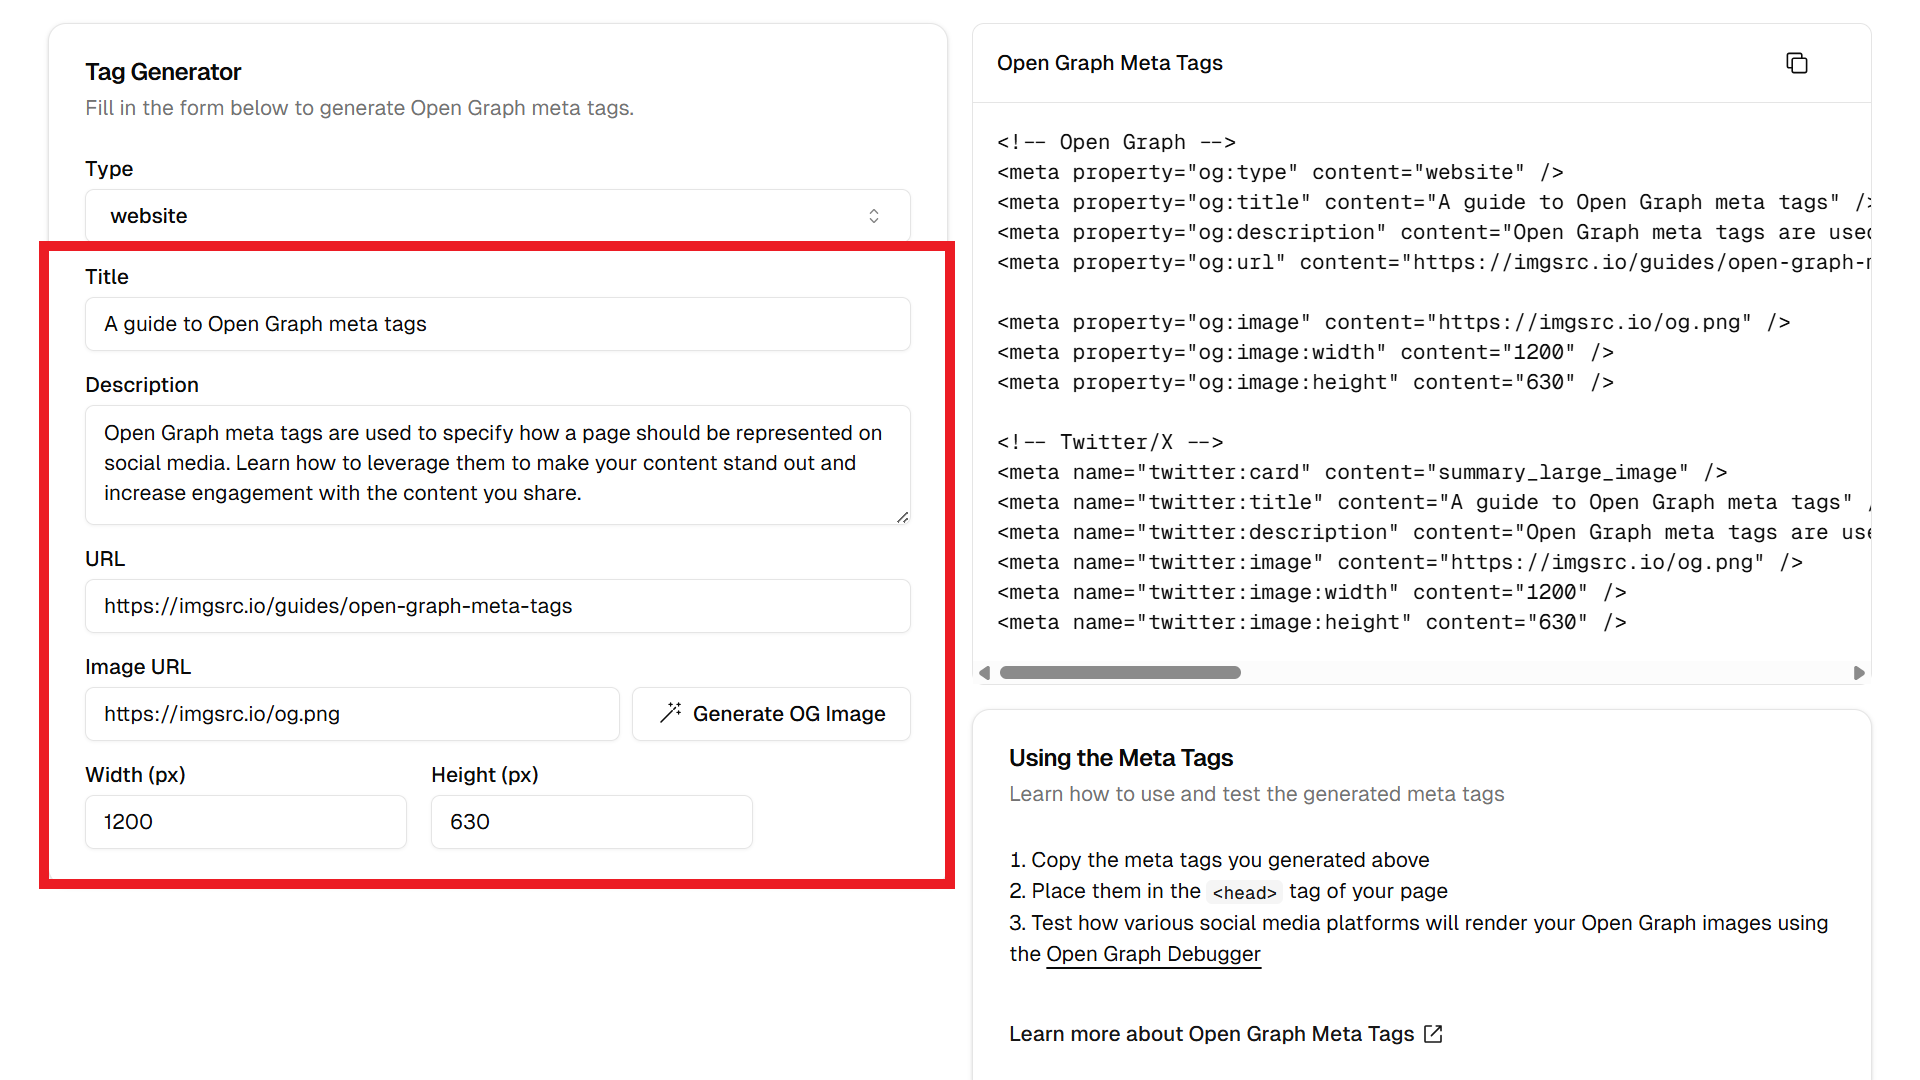Open Learn more about Open Graph Meta Tags
This screenshot has width=1920, height=1080.
pyautogui.click(x=1211, y=1034)
